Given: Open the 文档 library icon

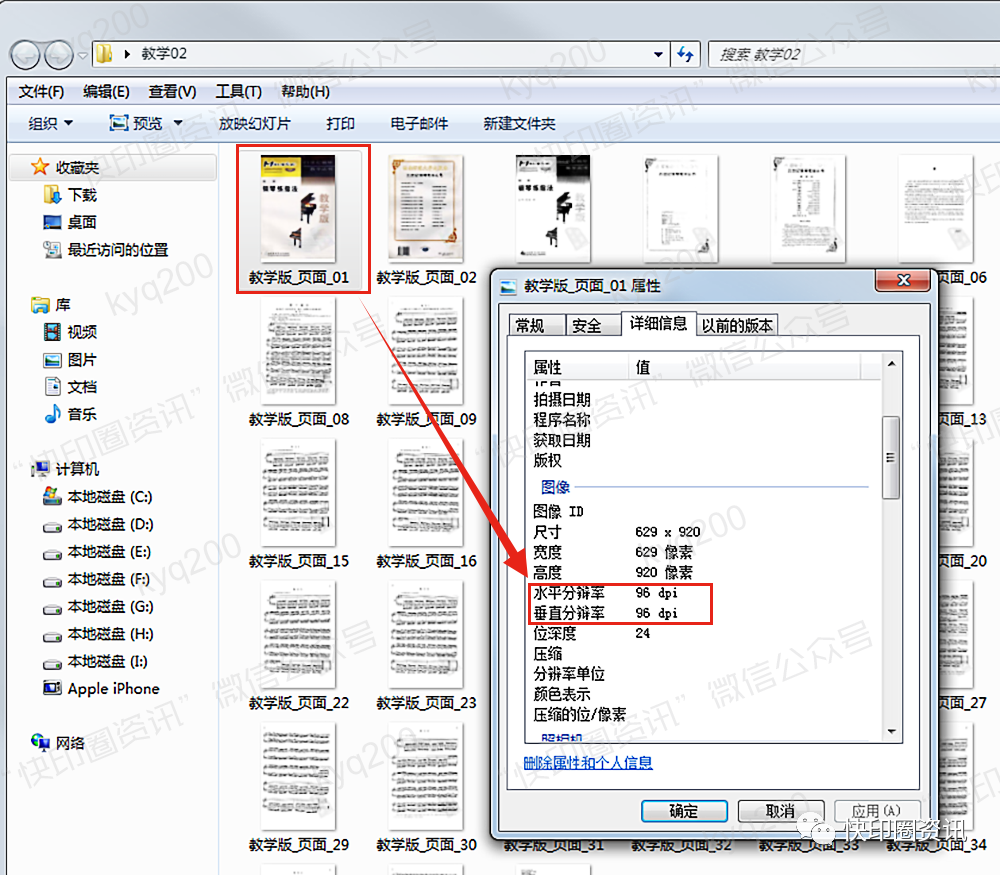Looking at the screenshot, I should [x=53, y=386].
